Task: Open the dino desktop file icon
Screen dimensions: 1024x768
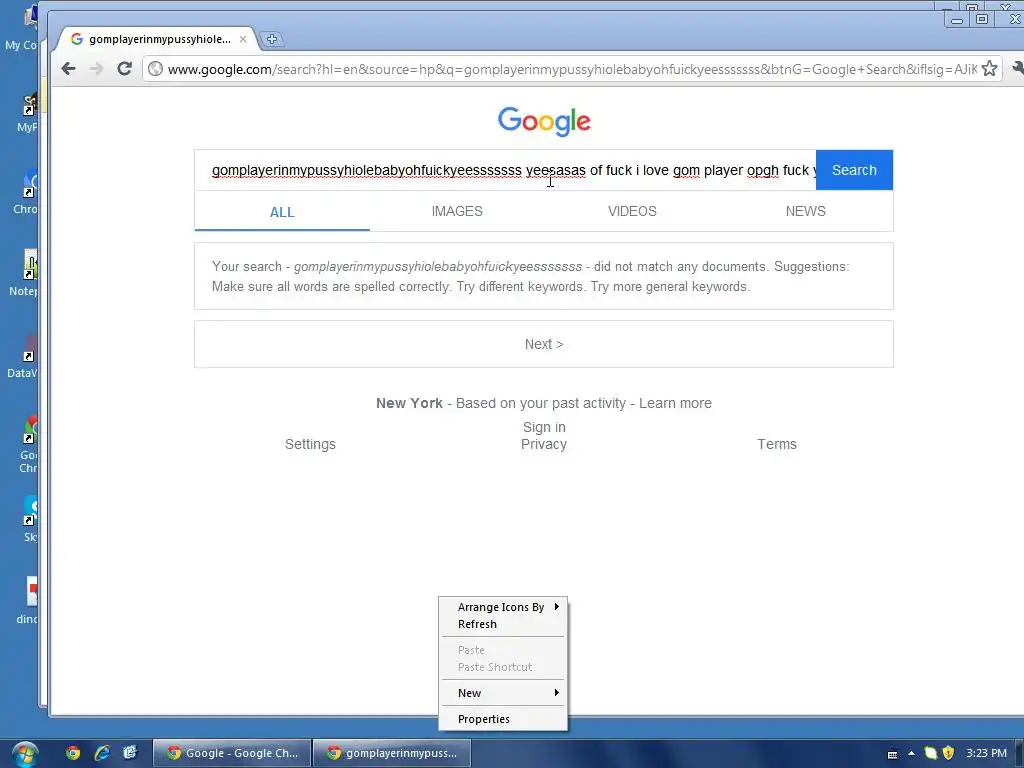Action: pyautogui.click(x=28, y=601)
